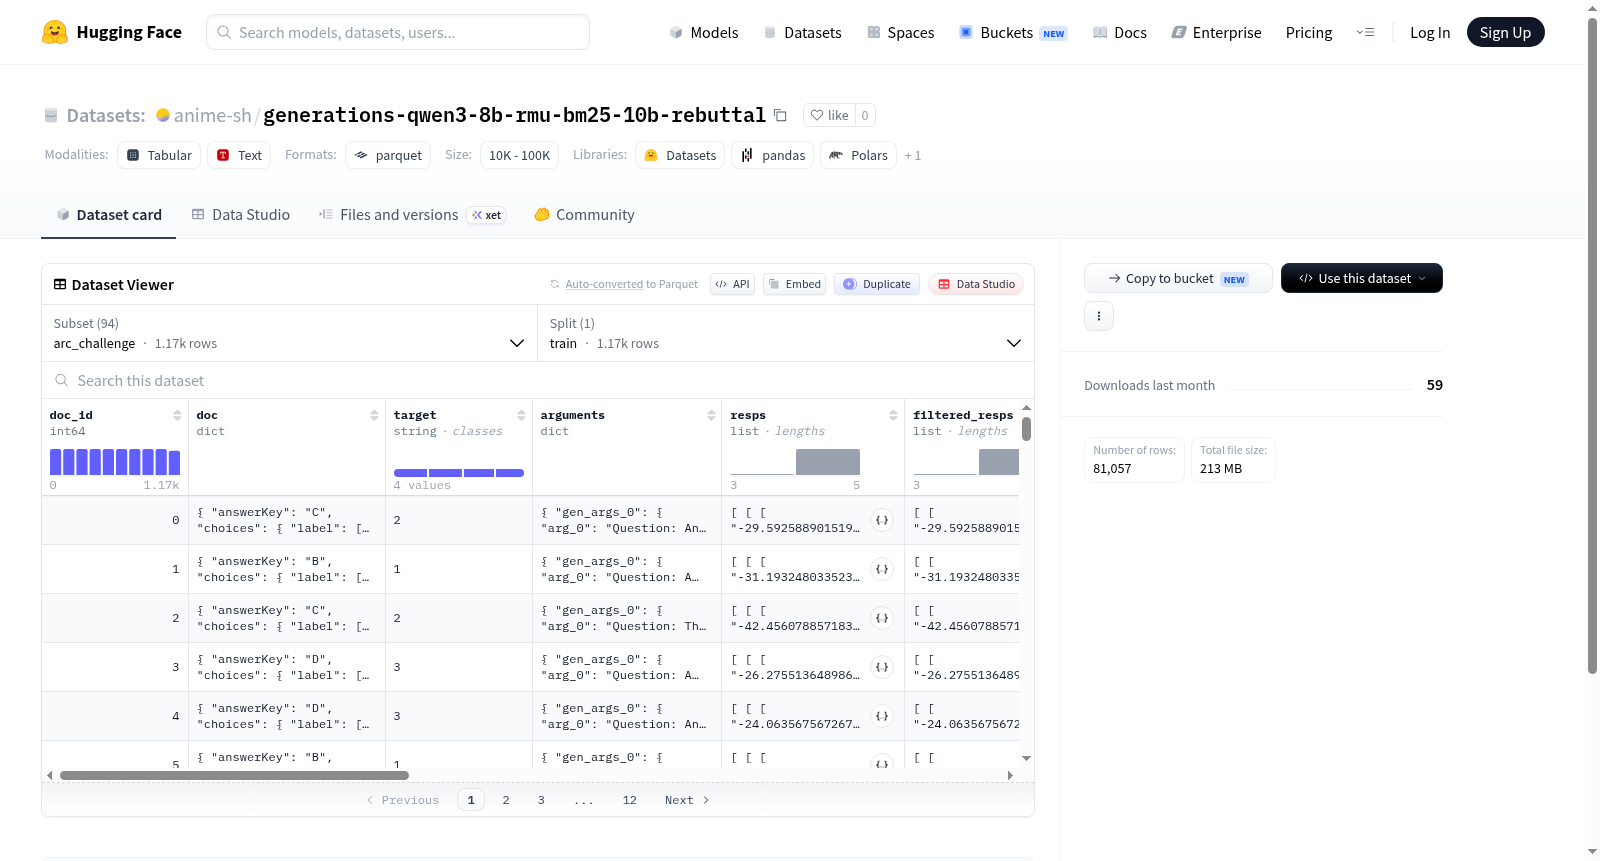The width and height of the screenshot is (1600, 861).
Task: Click the parquet format tag
Action: click(x=388, y=155)
